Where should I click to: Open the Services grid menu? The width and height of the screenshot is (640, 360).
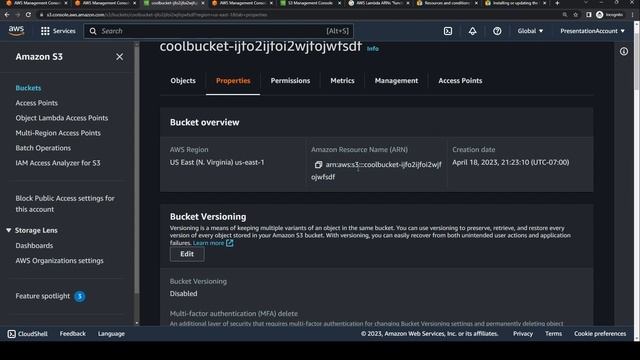(58, 31)
